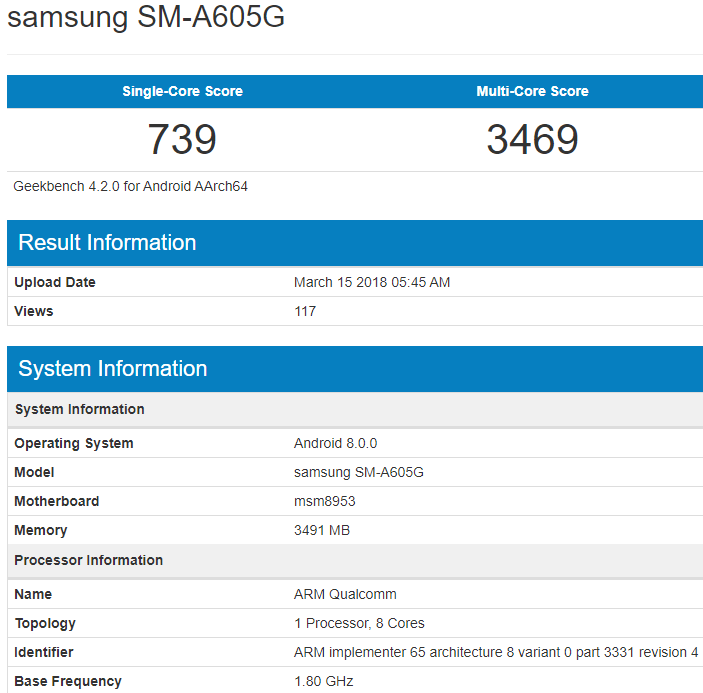
Task: Select the 1 Processor, 8 Cores value
Action: [359, 624]
